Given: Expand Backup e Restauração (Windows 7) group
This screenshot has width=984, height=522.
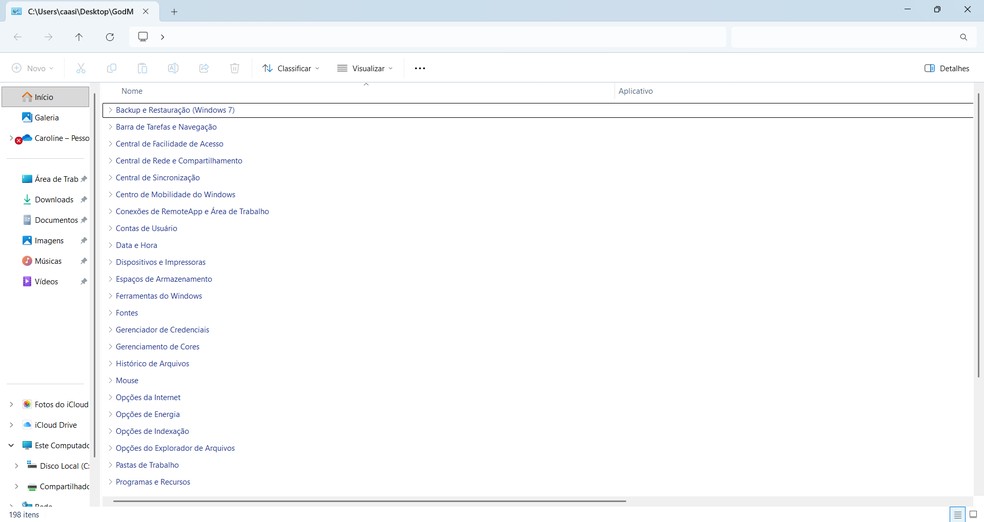Looking at the screenshot, I should click(x=110, y=110).
